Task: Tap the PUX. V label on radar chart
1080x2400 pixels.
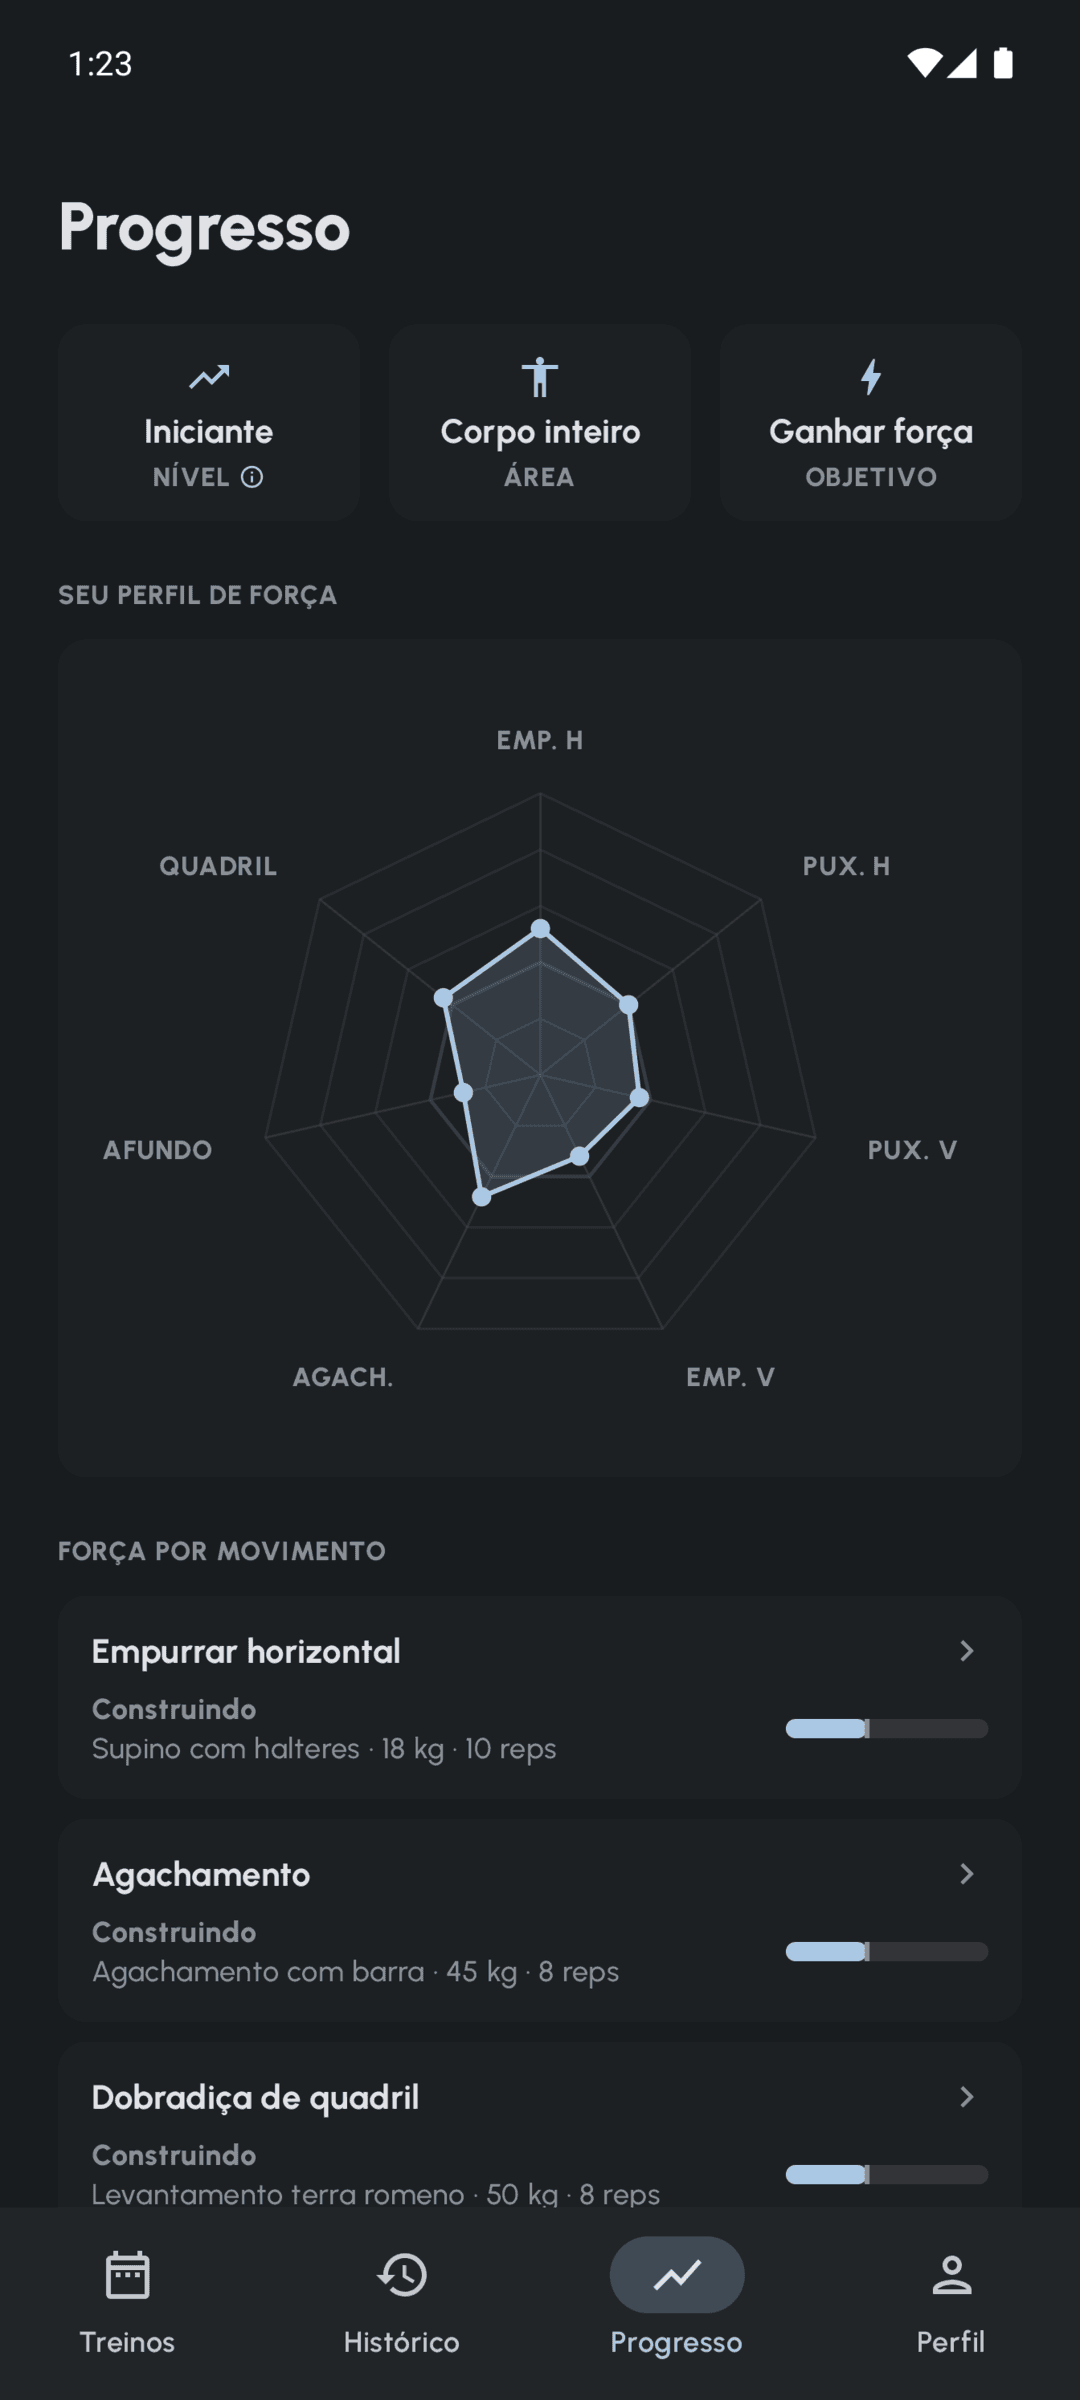Action: 912,1150
